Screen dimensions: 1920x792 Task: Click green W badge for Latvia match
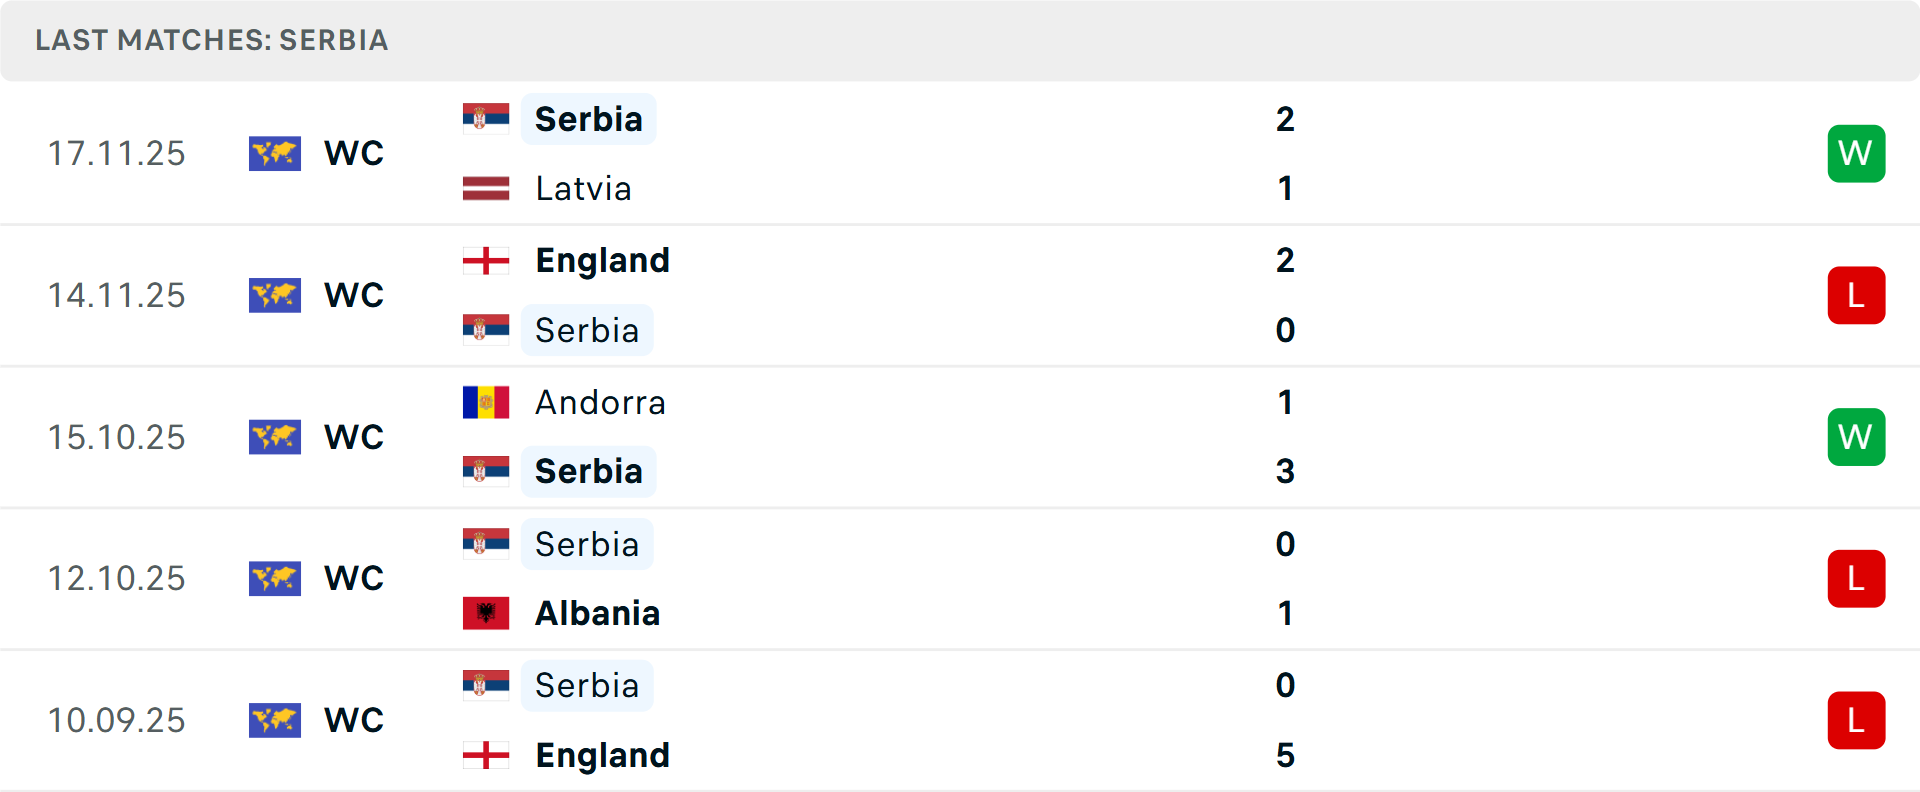(1856, 153)
